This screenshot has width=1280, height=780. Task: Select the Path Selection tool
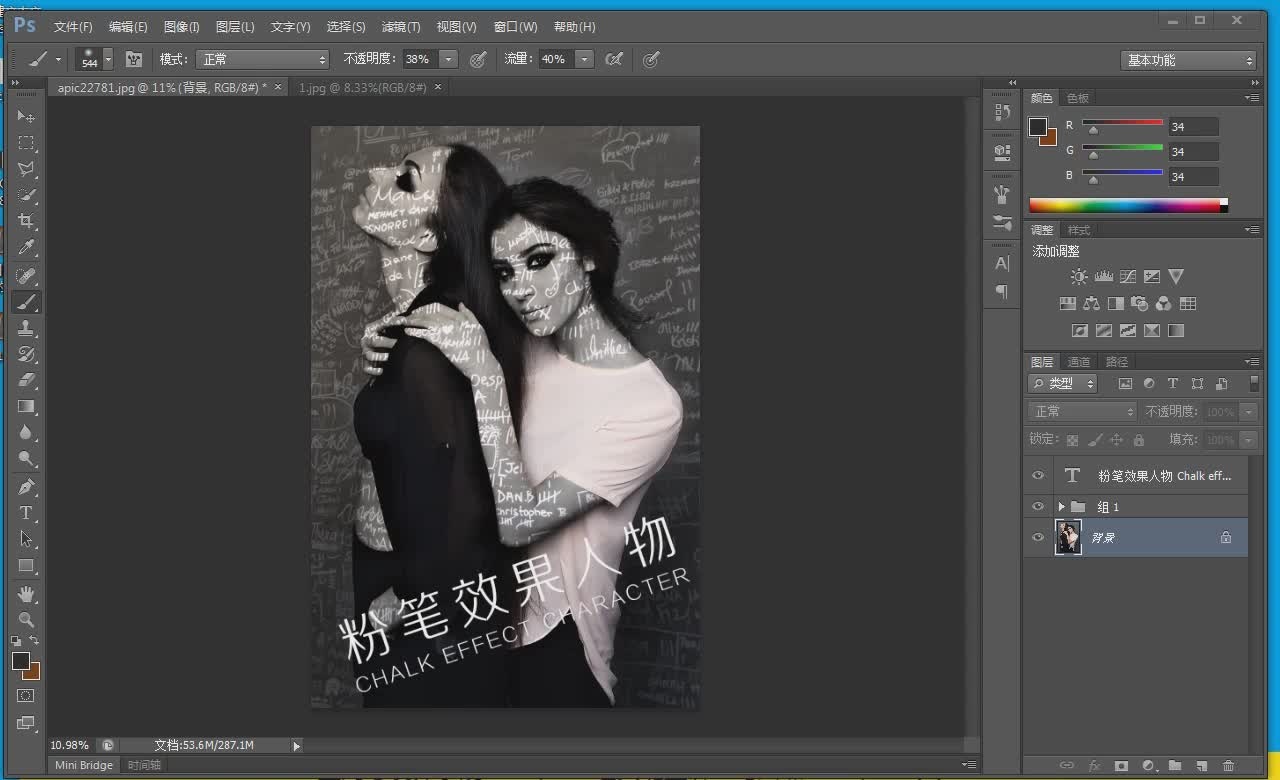26,539
